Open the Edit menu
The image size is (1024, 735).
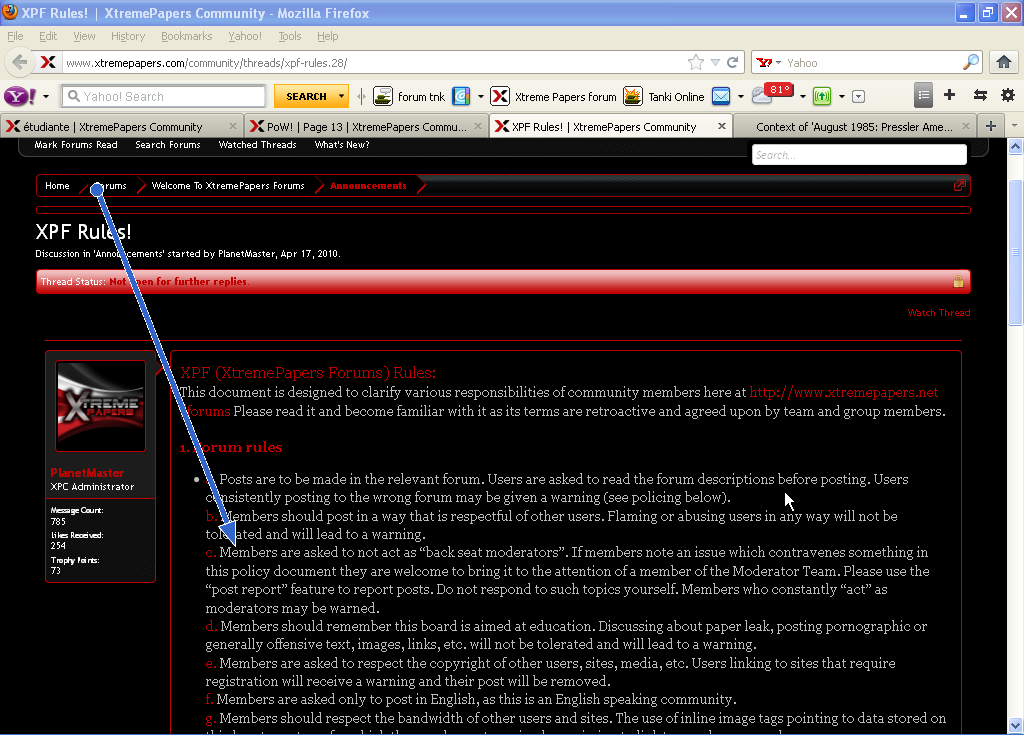pos(48,36)
